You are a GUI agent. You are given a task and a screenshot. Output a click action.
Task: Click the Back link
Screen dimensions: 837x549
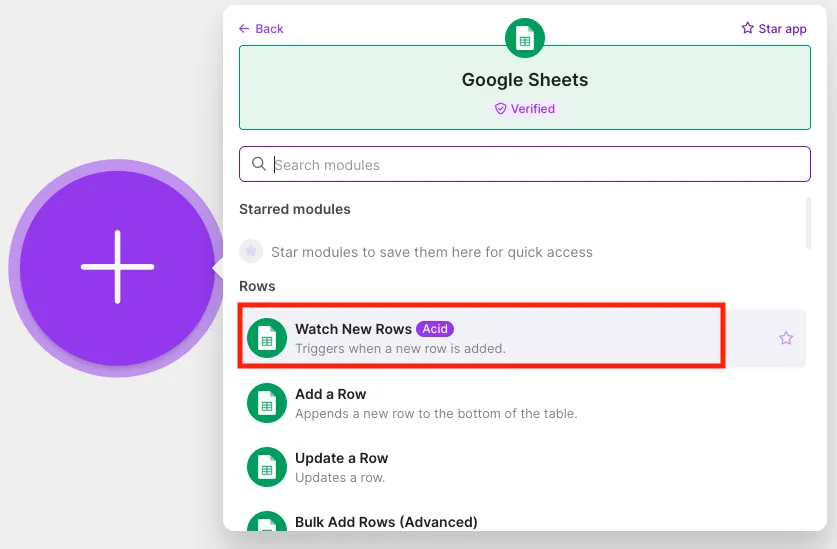pos(261,29)
